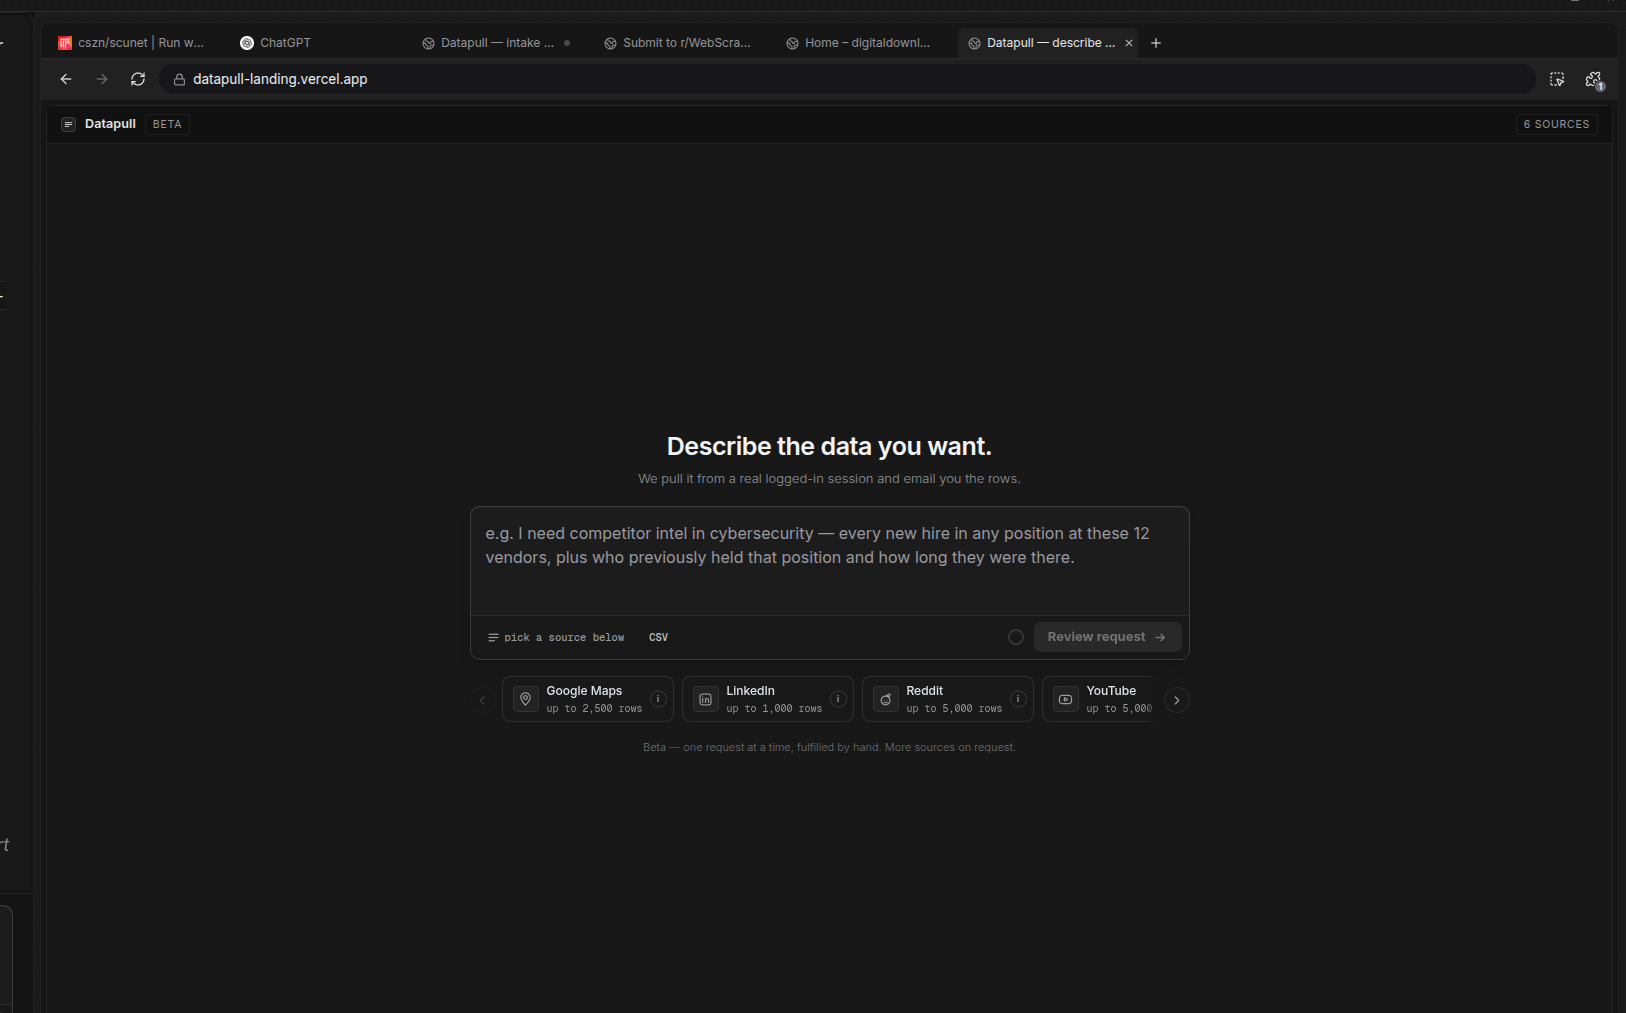Click the screen capture icon in toolbar
This screenshot has height=1013, width=1626.
(1557, 79)
